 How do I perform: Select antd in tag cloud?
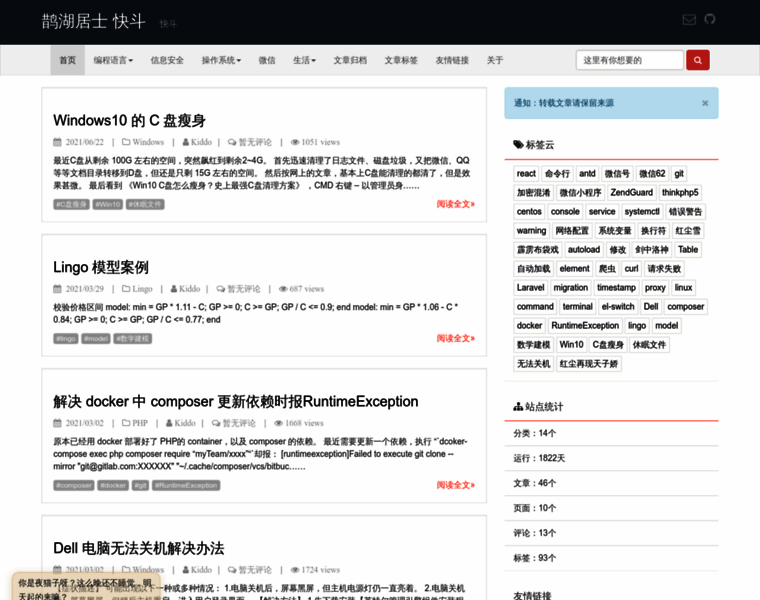click(587, 174)
